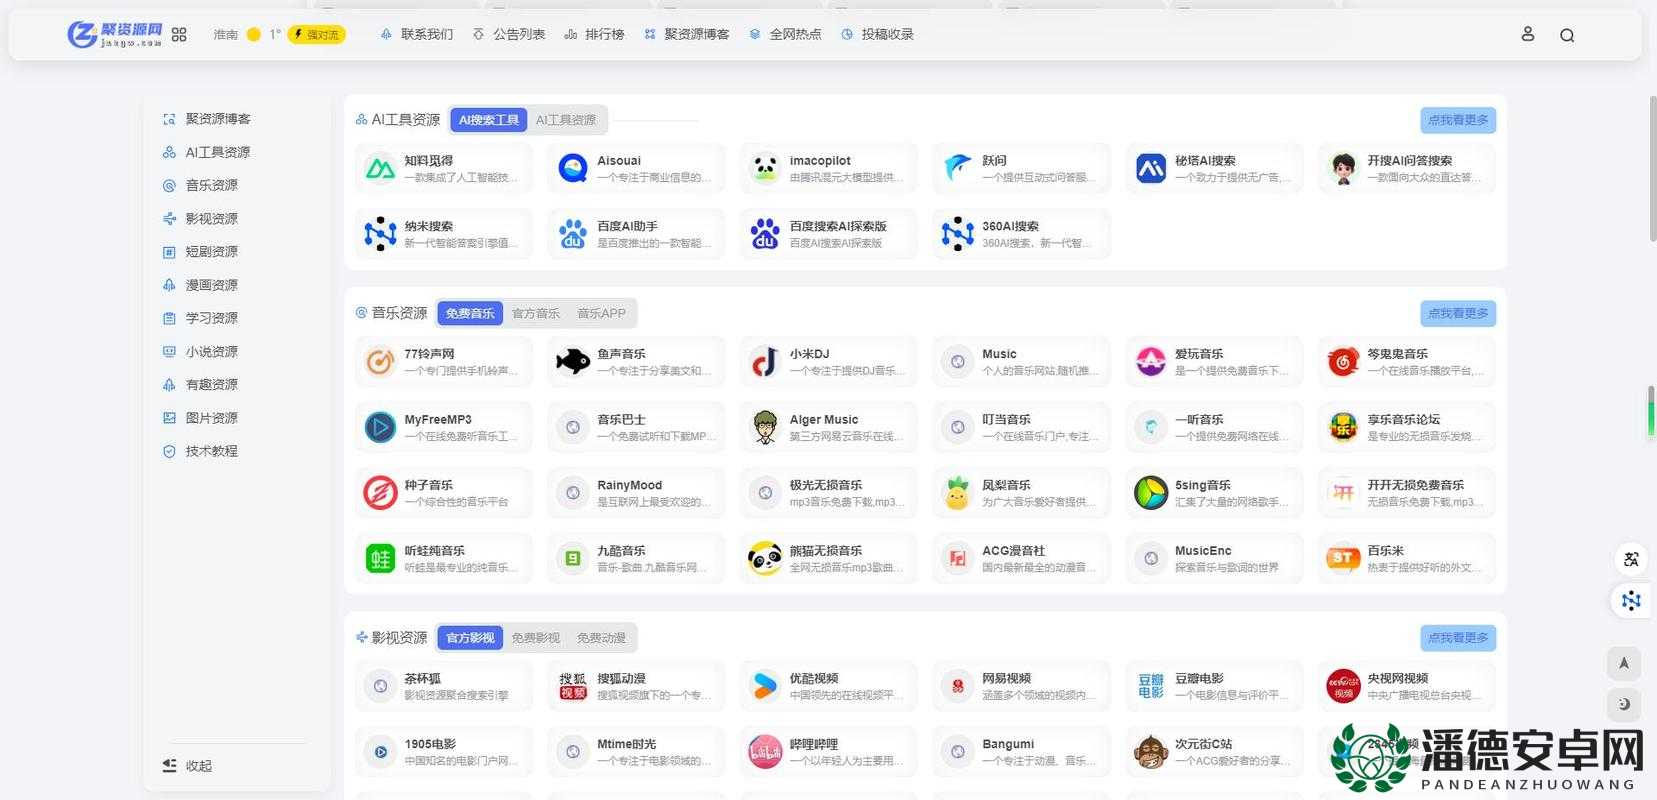Select 图片资源 in the sidebar
The image size is (1657, 800).
tap(201, 418)
